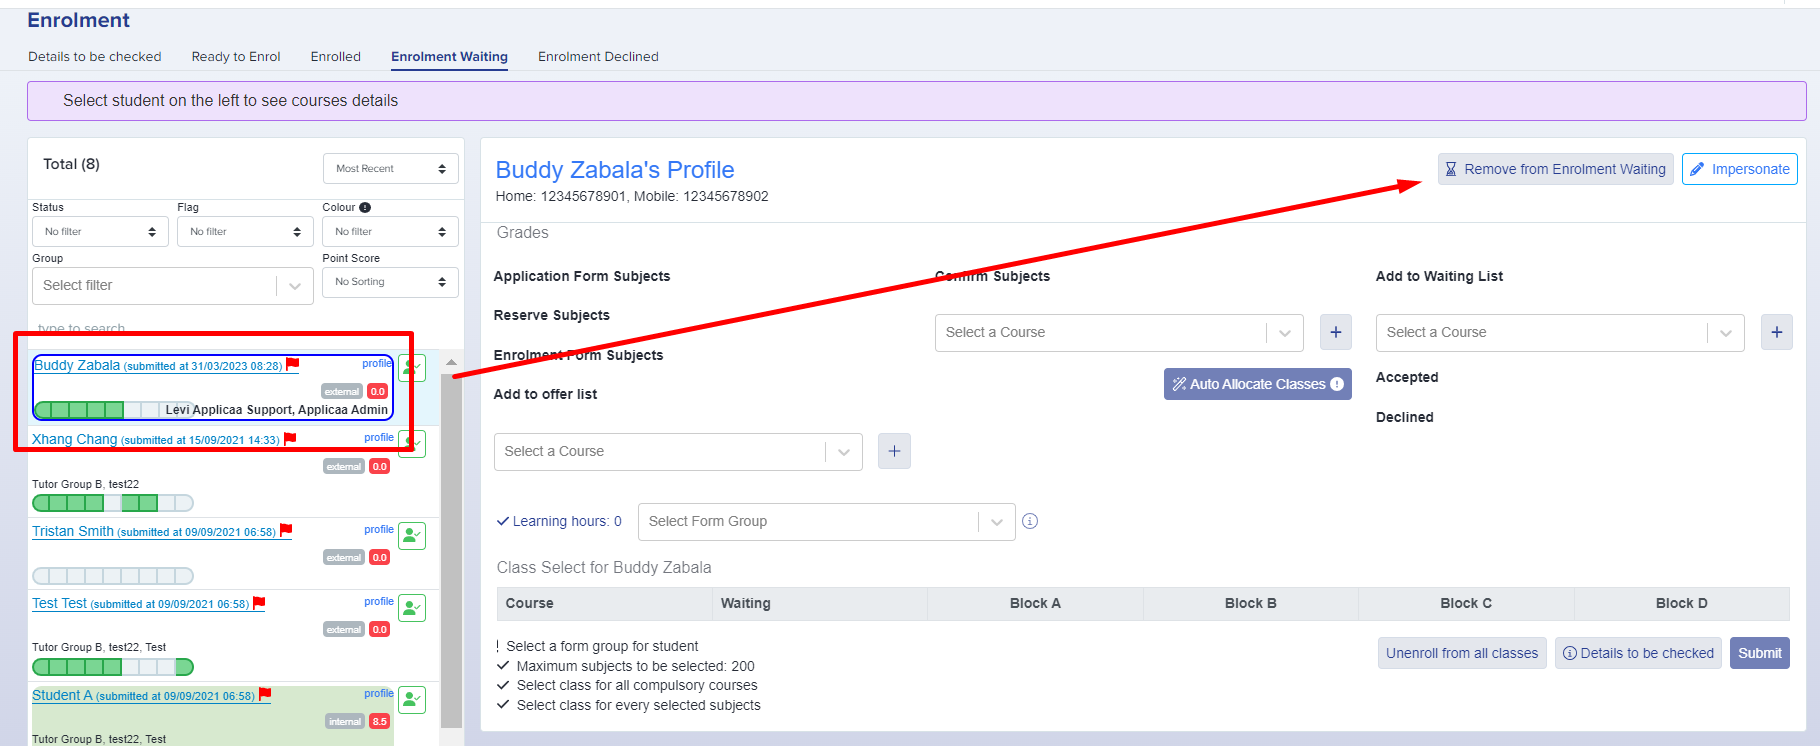Click red flag next to Xhang Chang

(x=290, y=438)
